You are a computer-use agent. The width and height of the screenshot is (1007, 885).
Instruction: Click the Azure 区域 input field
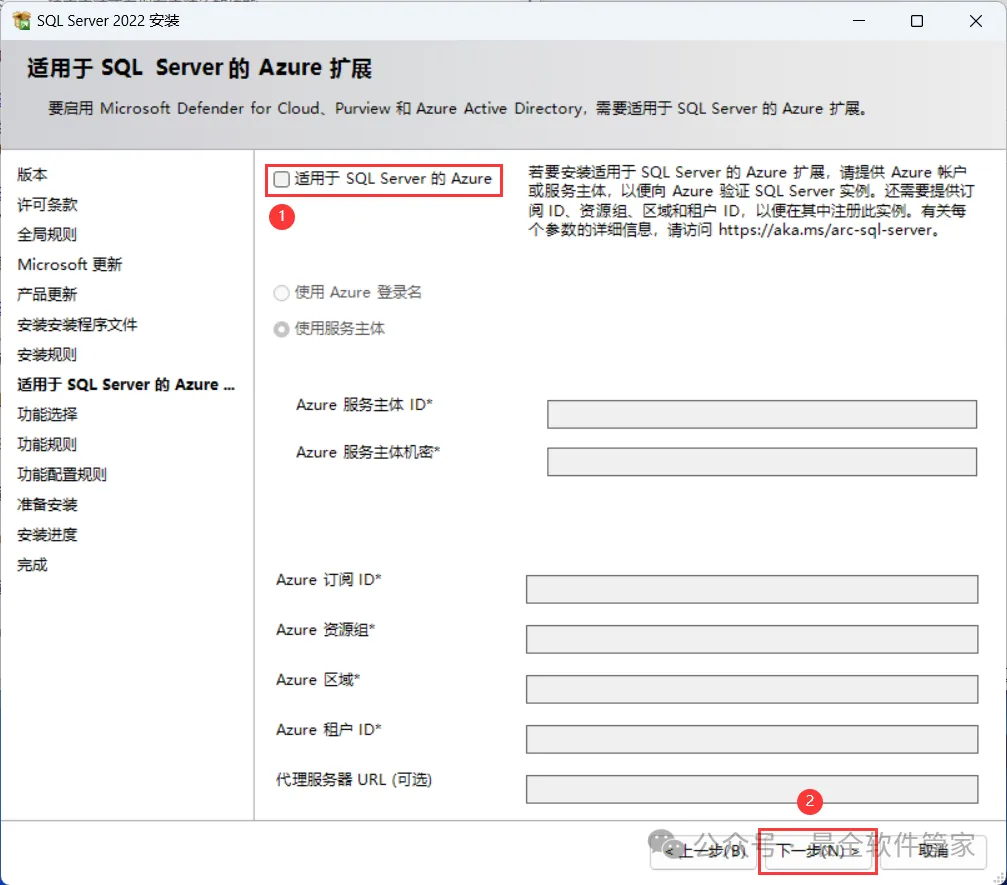(x=751, y=689)
